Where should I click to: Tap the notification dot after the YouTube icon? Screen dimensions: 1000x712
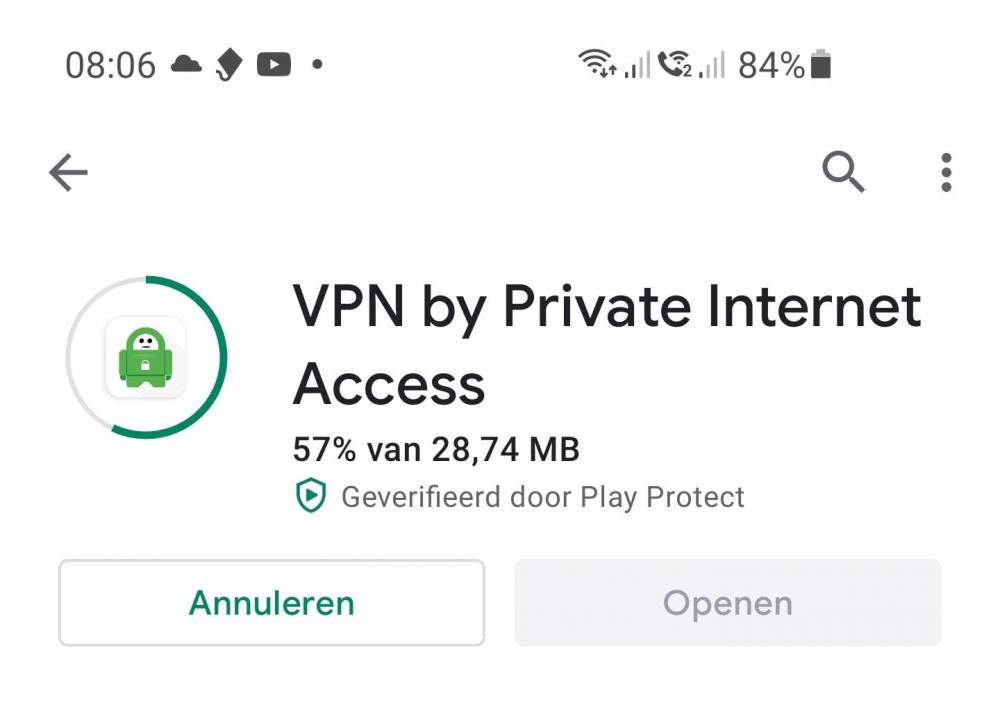317,65
